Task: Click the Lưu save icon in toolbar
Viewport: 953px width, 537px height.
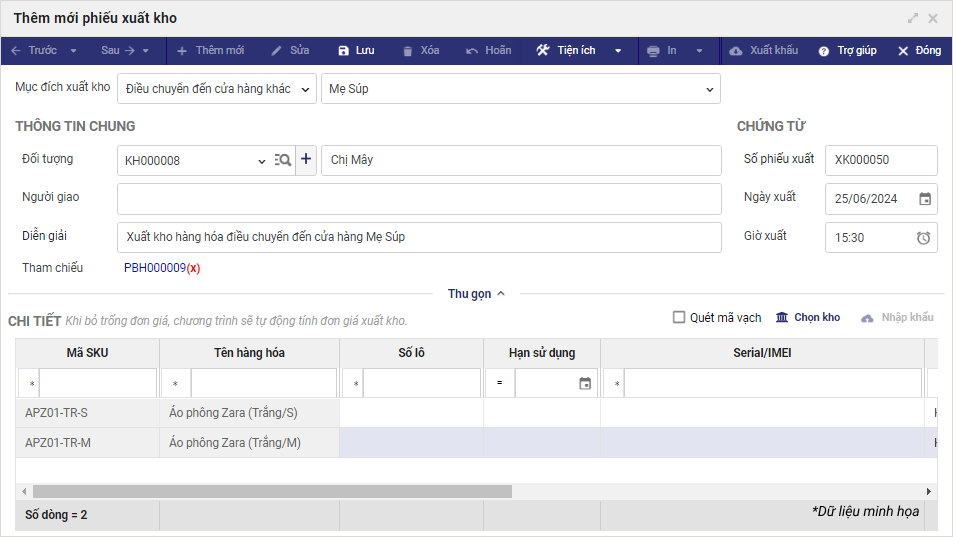Action: click(344, 51)
